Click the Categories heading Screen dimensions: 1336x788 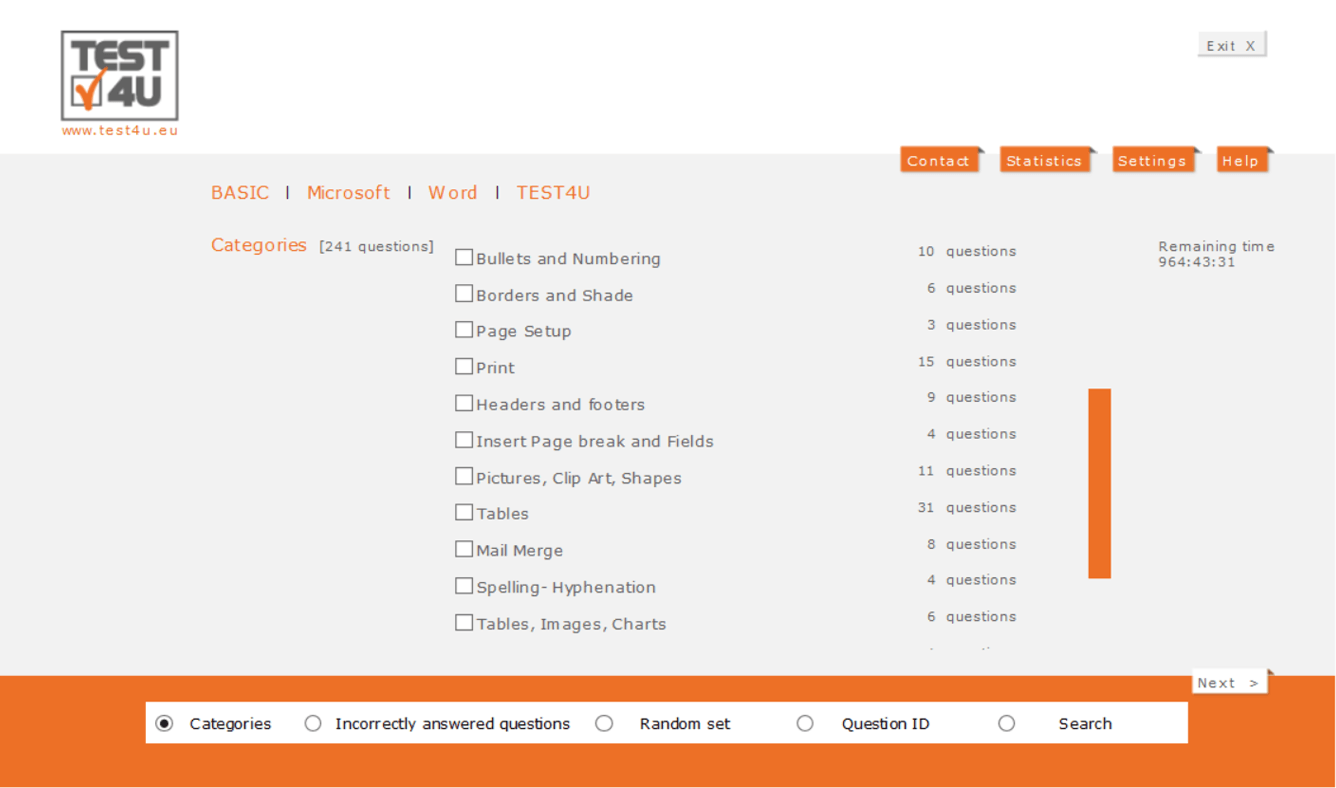pyautogui.click(x=258, y=245)
